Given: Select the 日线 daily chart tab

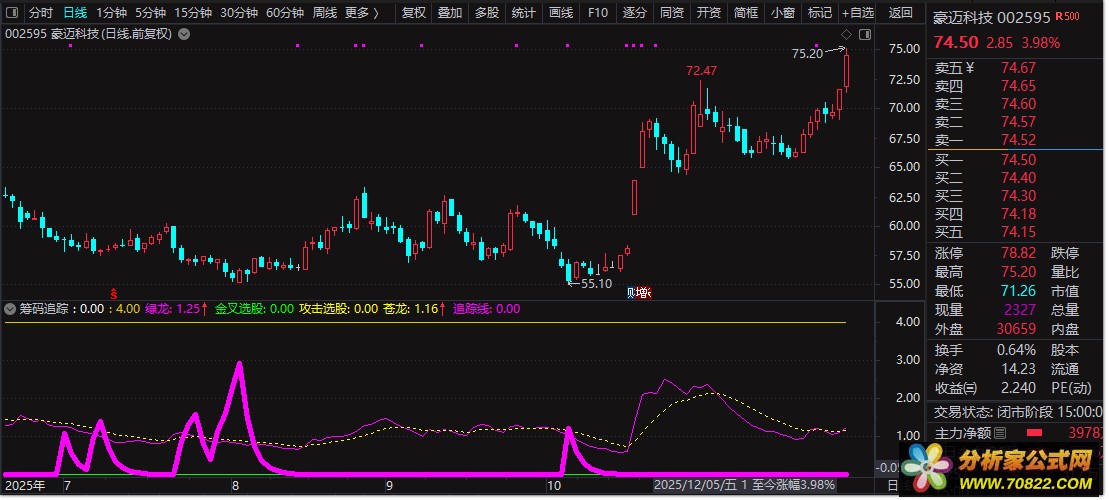Looking at the screenshot, I should [75, 13].
